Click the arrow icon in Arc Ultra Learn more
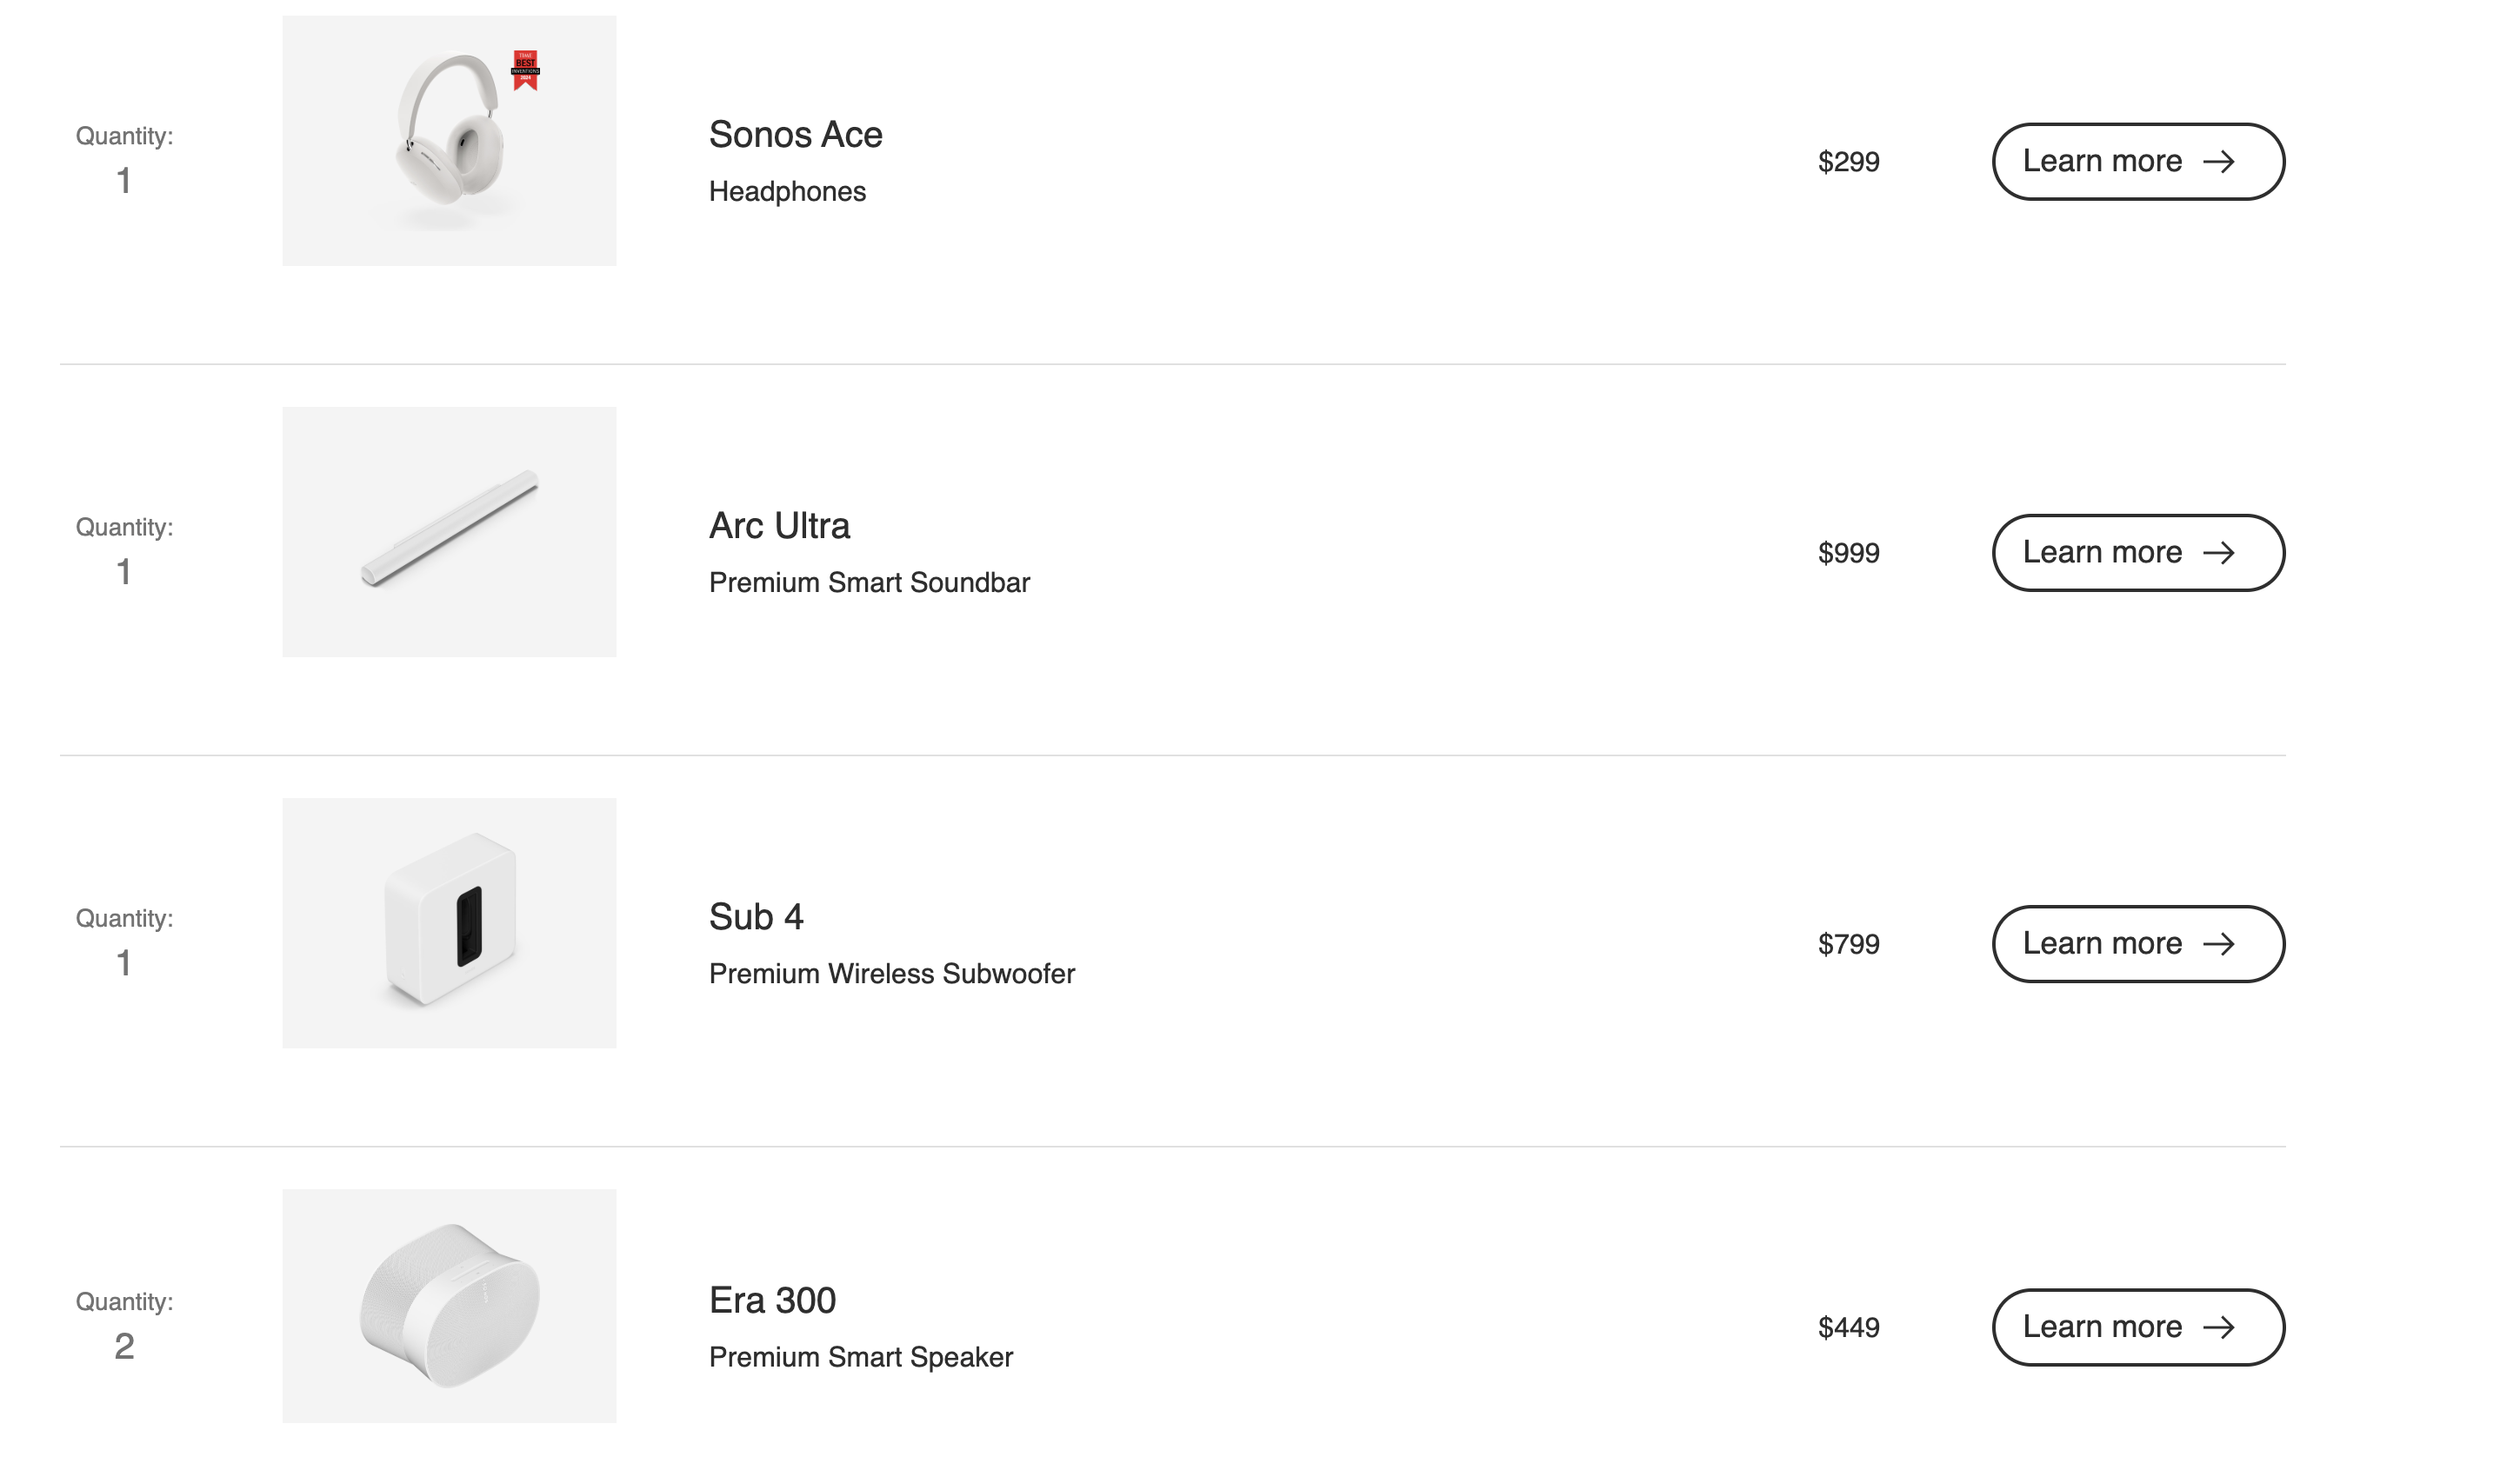 [2219, 553]
